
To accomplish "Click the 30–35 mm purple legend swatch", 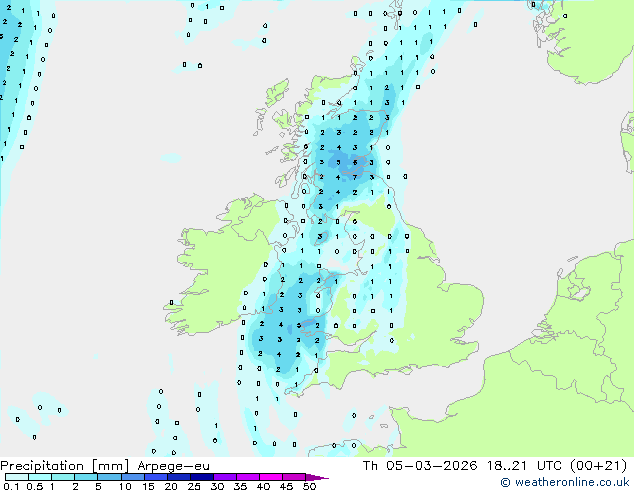I will 225,477.
